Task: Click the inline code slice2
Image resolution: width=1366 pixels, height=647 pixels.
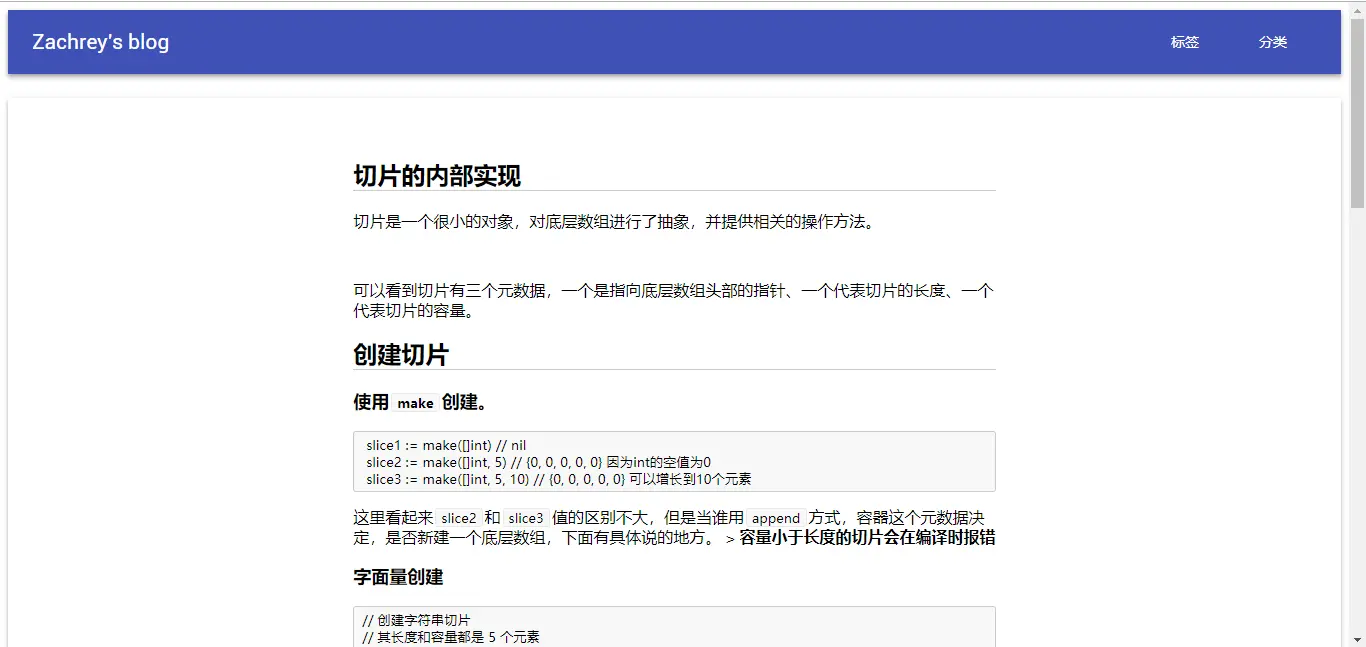Action: 458,517
